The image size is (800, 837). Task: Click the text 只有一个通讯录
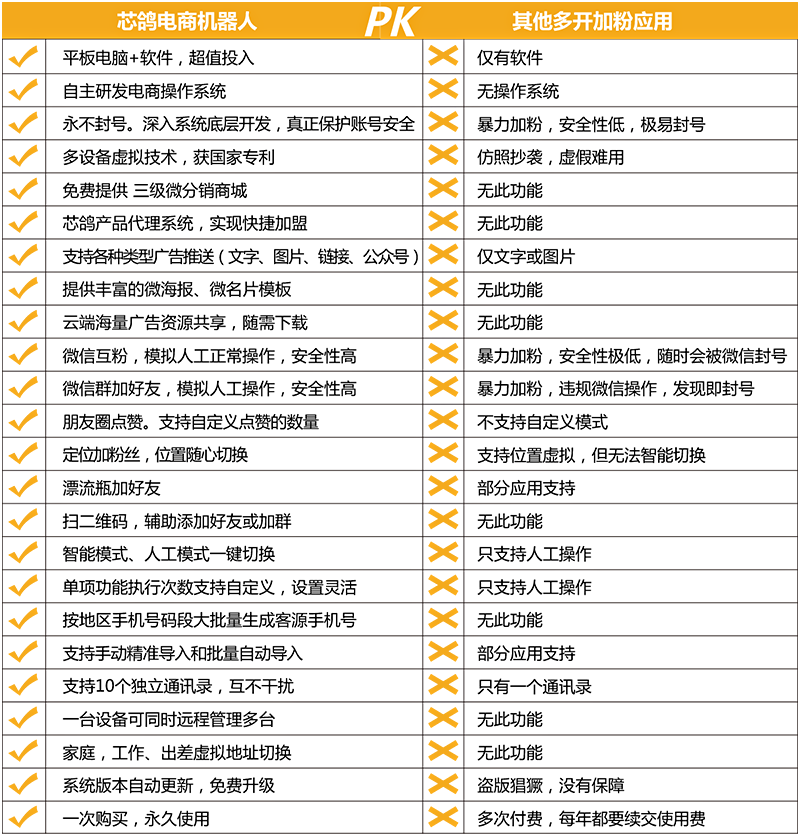534,686
